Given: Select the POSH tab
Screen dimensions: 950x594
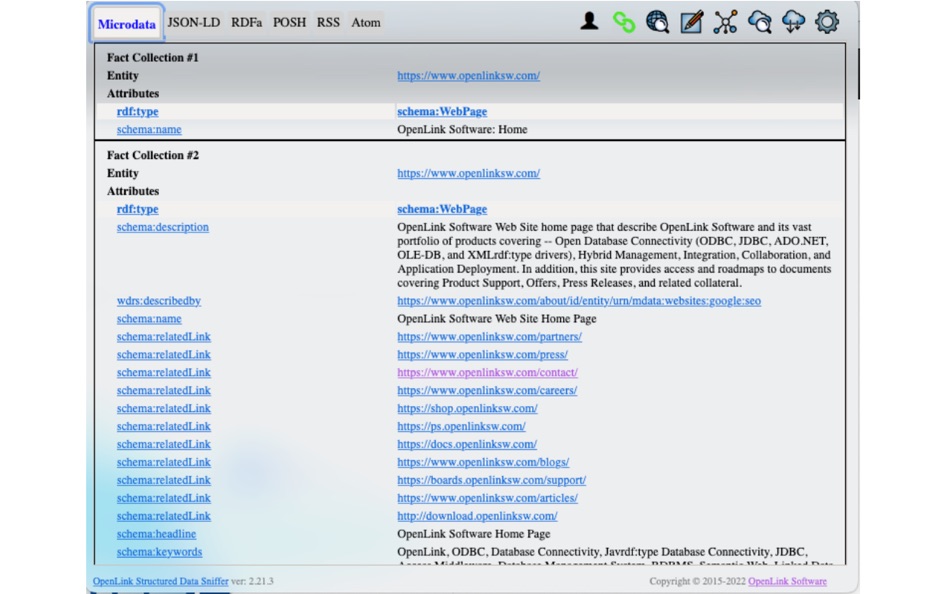Looking at the screenshot, I should [290, 22].
